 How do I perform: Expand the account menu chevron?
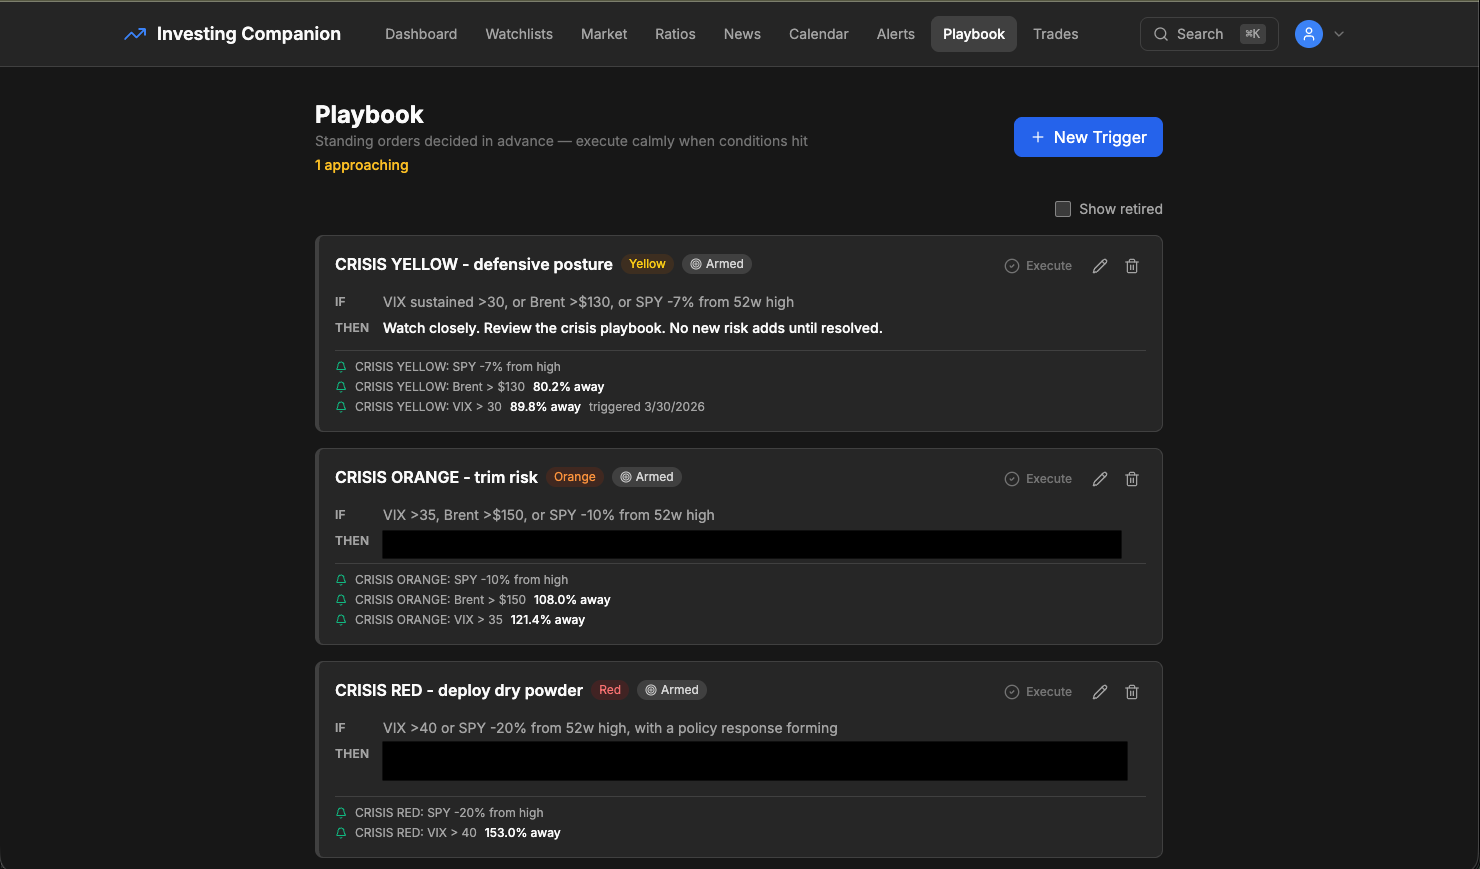pos(1339,34)
